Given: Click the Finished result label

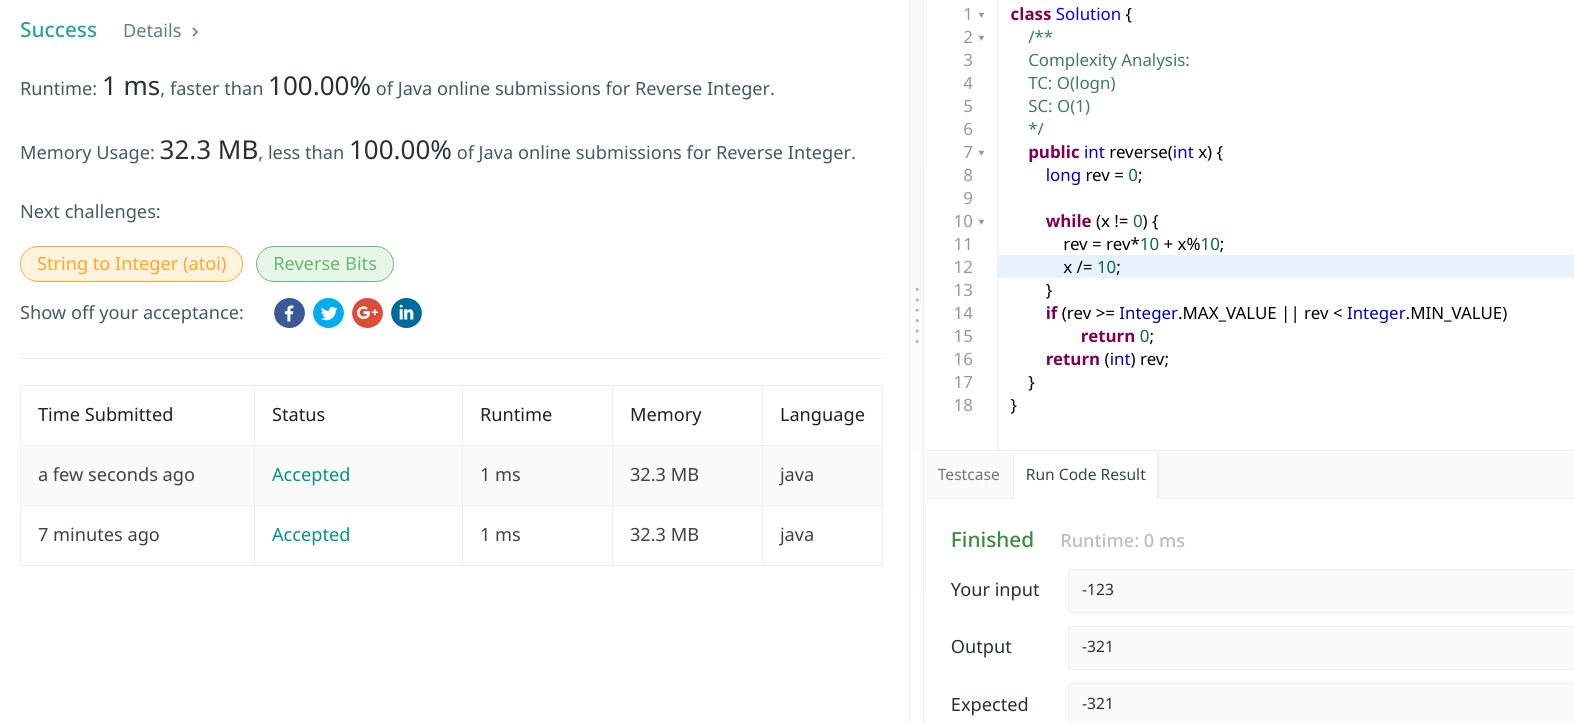Looking at the screenshot, I should [x=992, y=540].
